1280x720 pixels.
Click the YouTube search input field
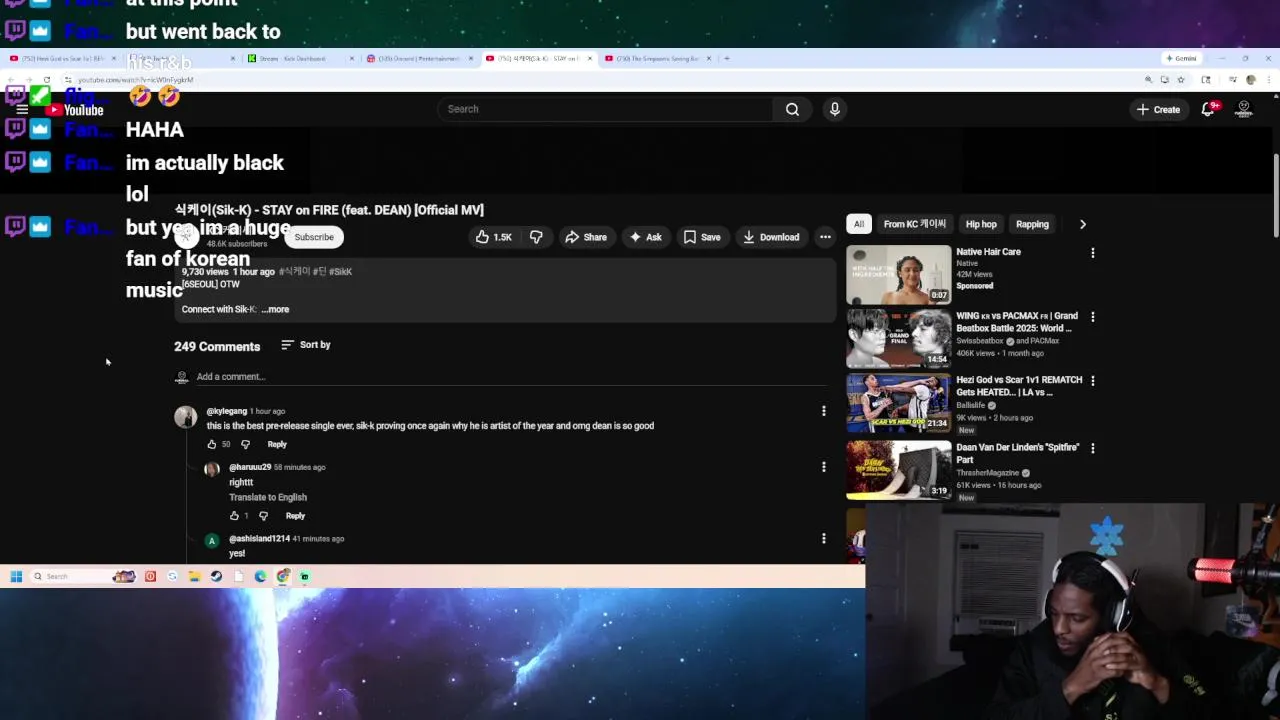click(x=605, y=109)
